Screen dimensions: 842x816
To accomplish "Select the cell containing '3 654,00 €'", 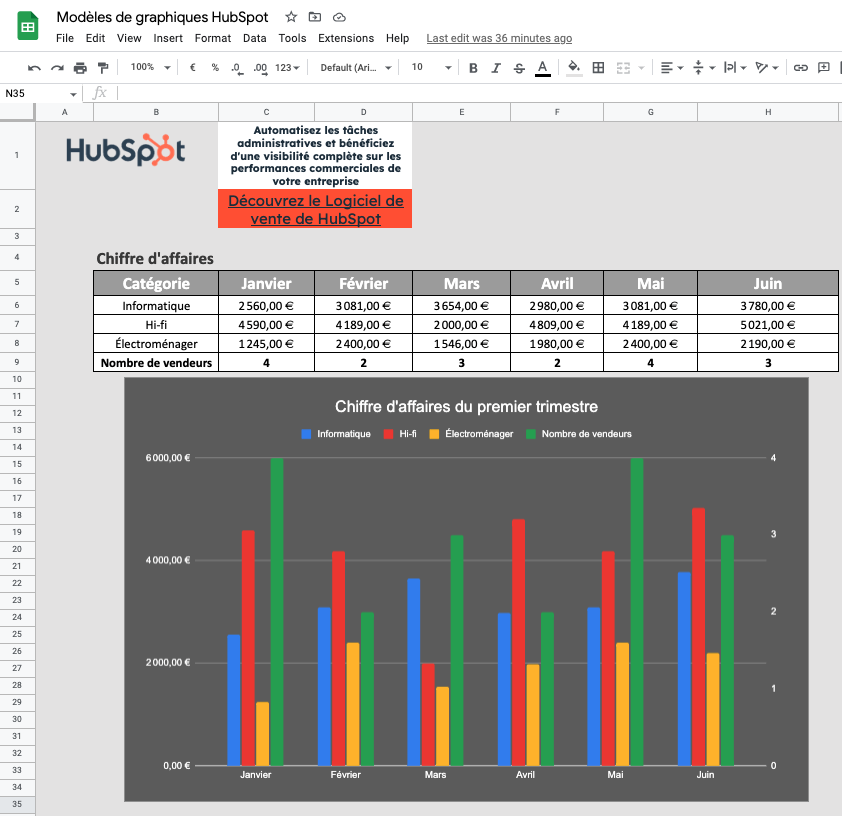I will pos(461,305).
